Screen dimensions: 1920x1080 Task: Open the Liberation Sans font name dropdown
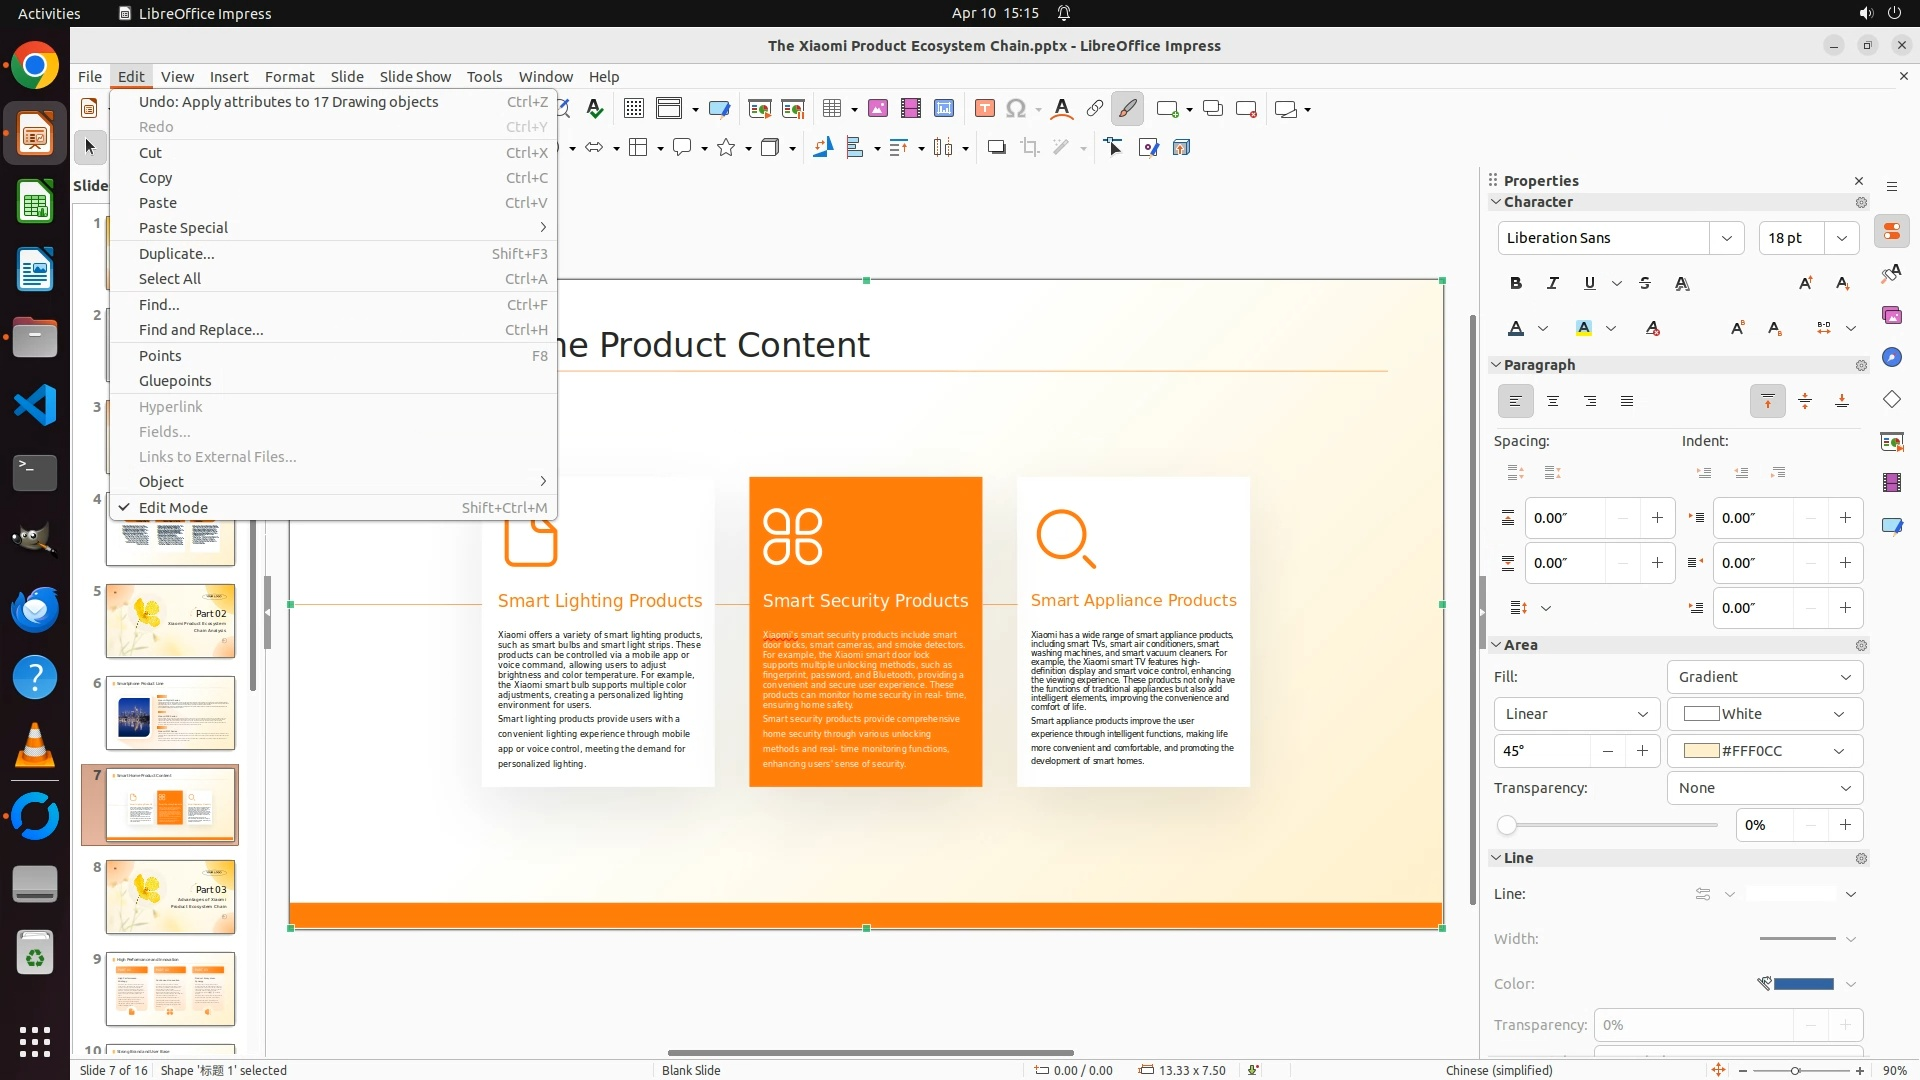coord(1726,238)
